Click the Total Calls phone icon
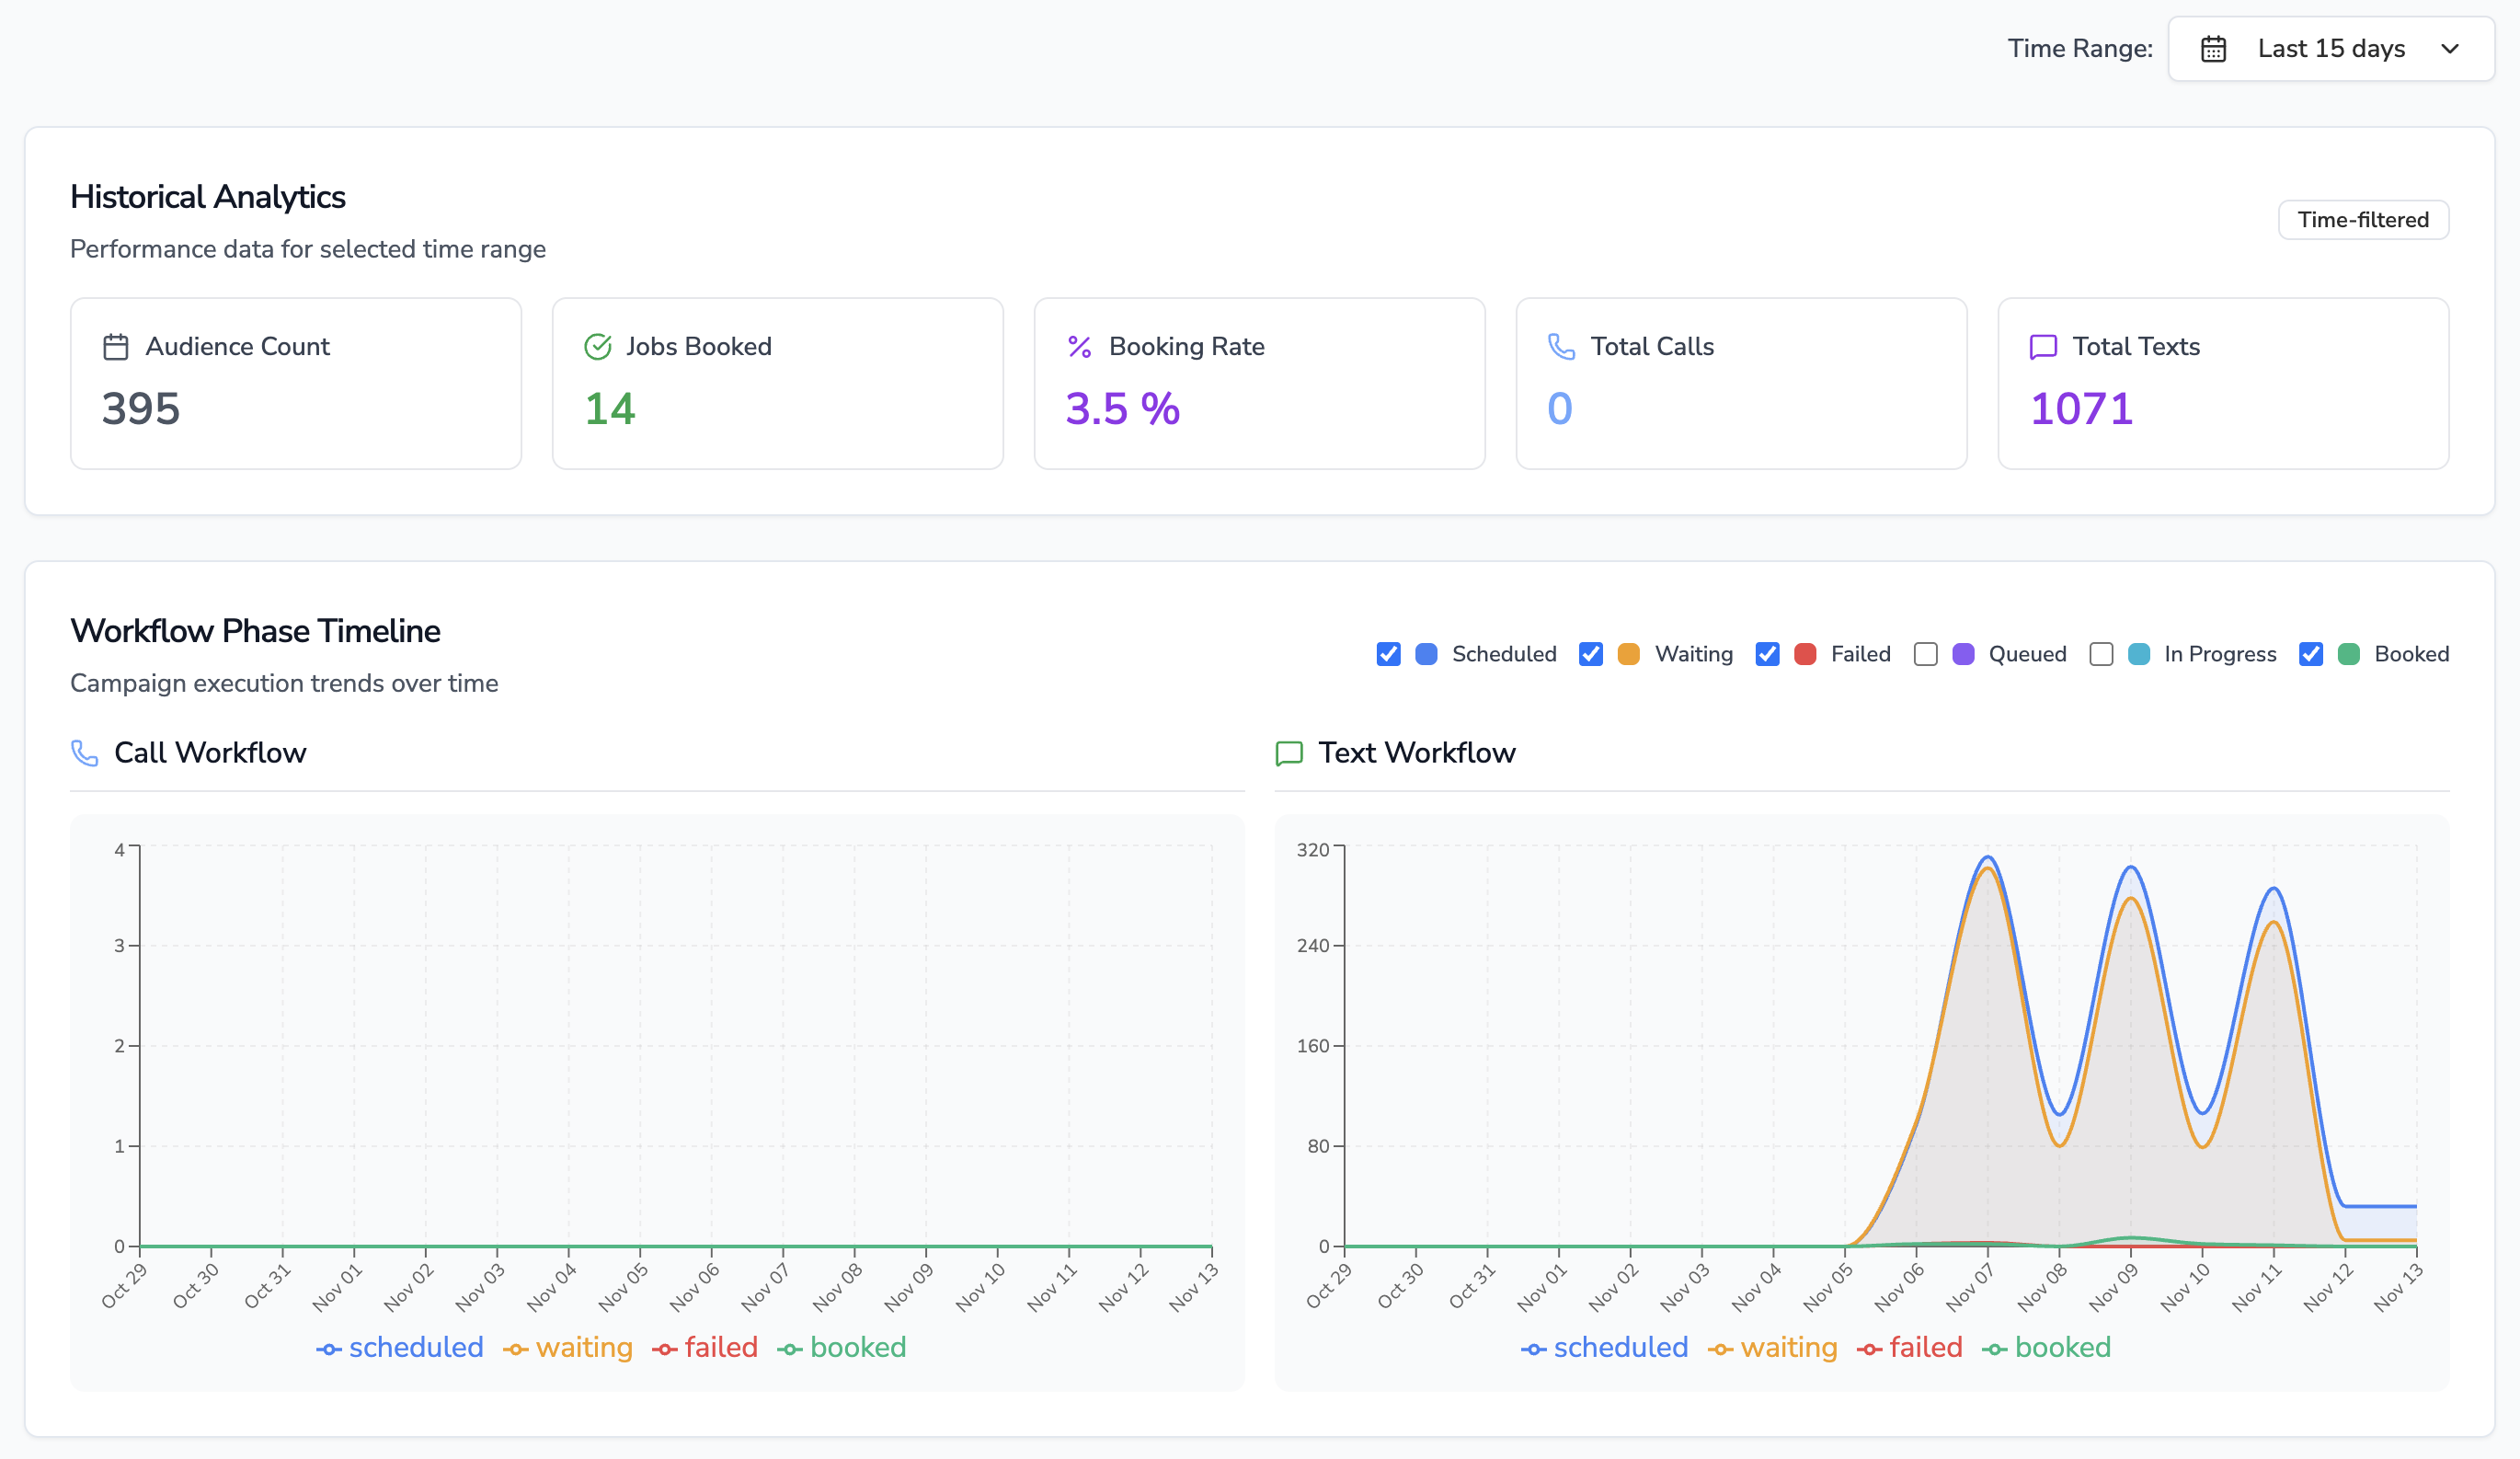Viewport: 2520px width, 1459px height. [1560, 346]
